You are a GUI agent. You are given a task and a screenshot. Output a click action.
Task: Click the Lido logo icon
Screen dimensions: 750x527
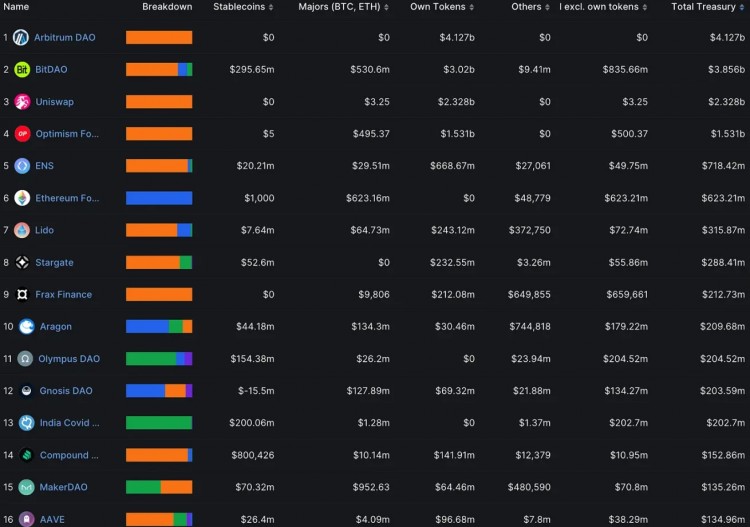point(22,230)
